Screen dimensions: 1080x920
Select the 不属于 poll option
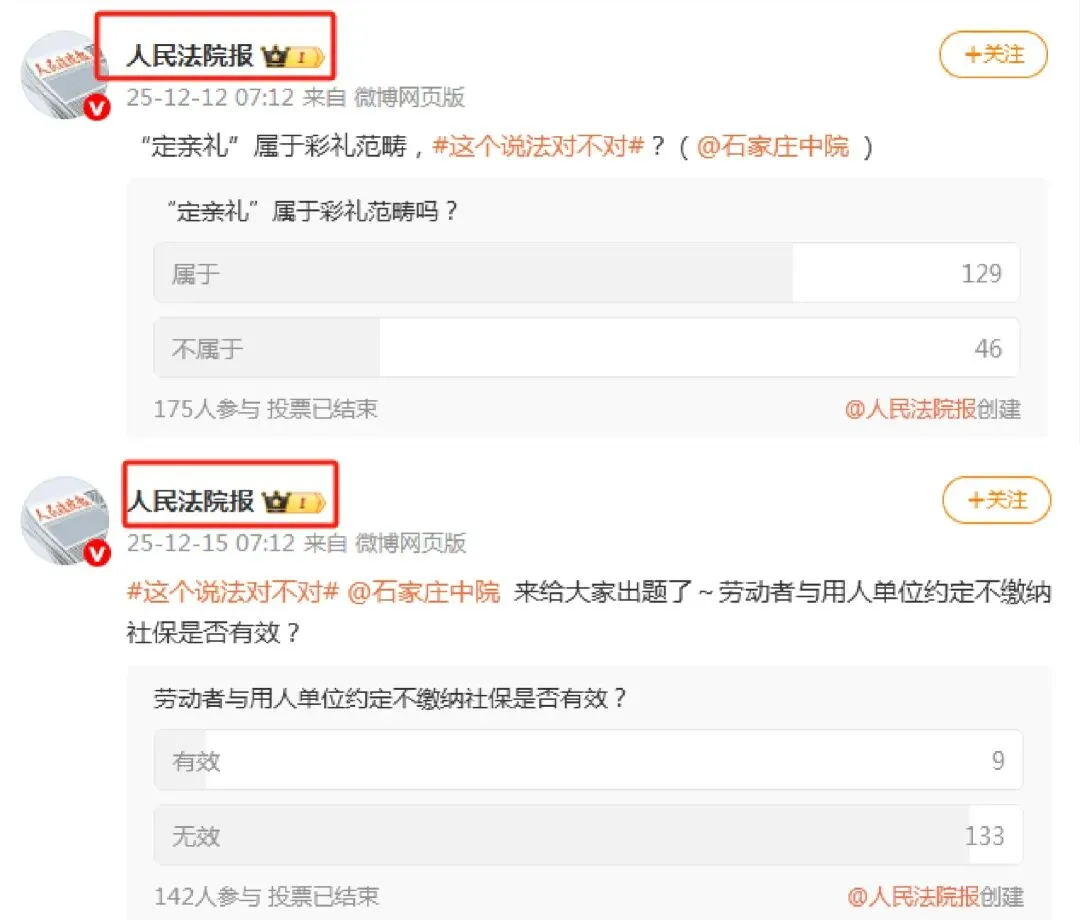click(x=586, y=348)
